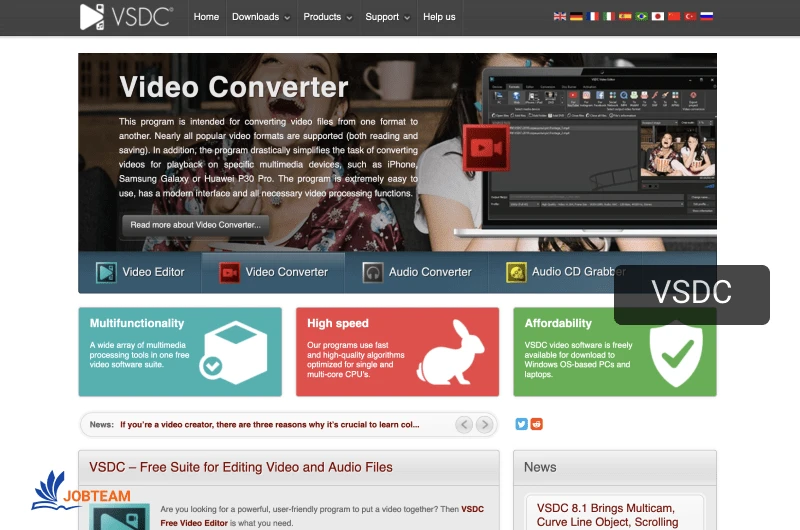Open the Help us page
The height and width of the screenshot is (530, 800).
tap(439, 17)
